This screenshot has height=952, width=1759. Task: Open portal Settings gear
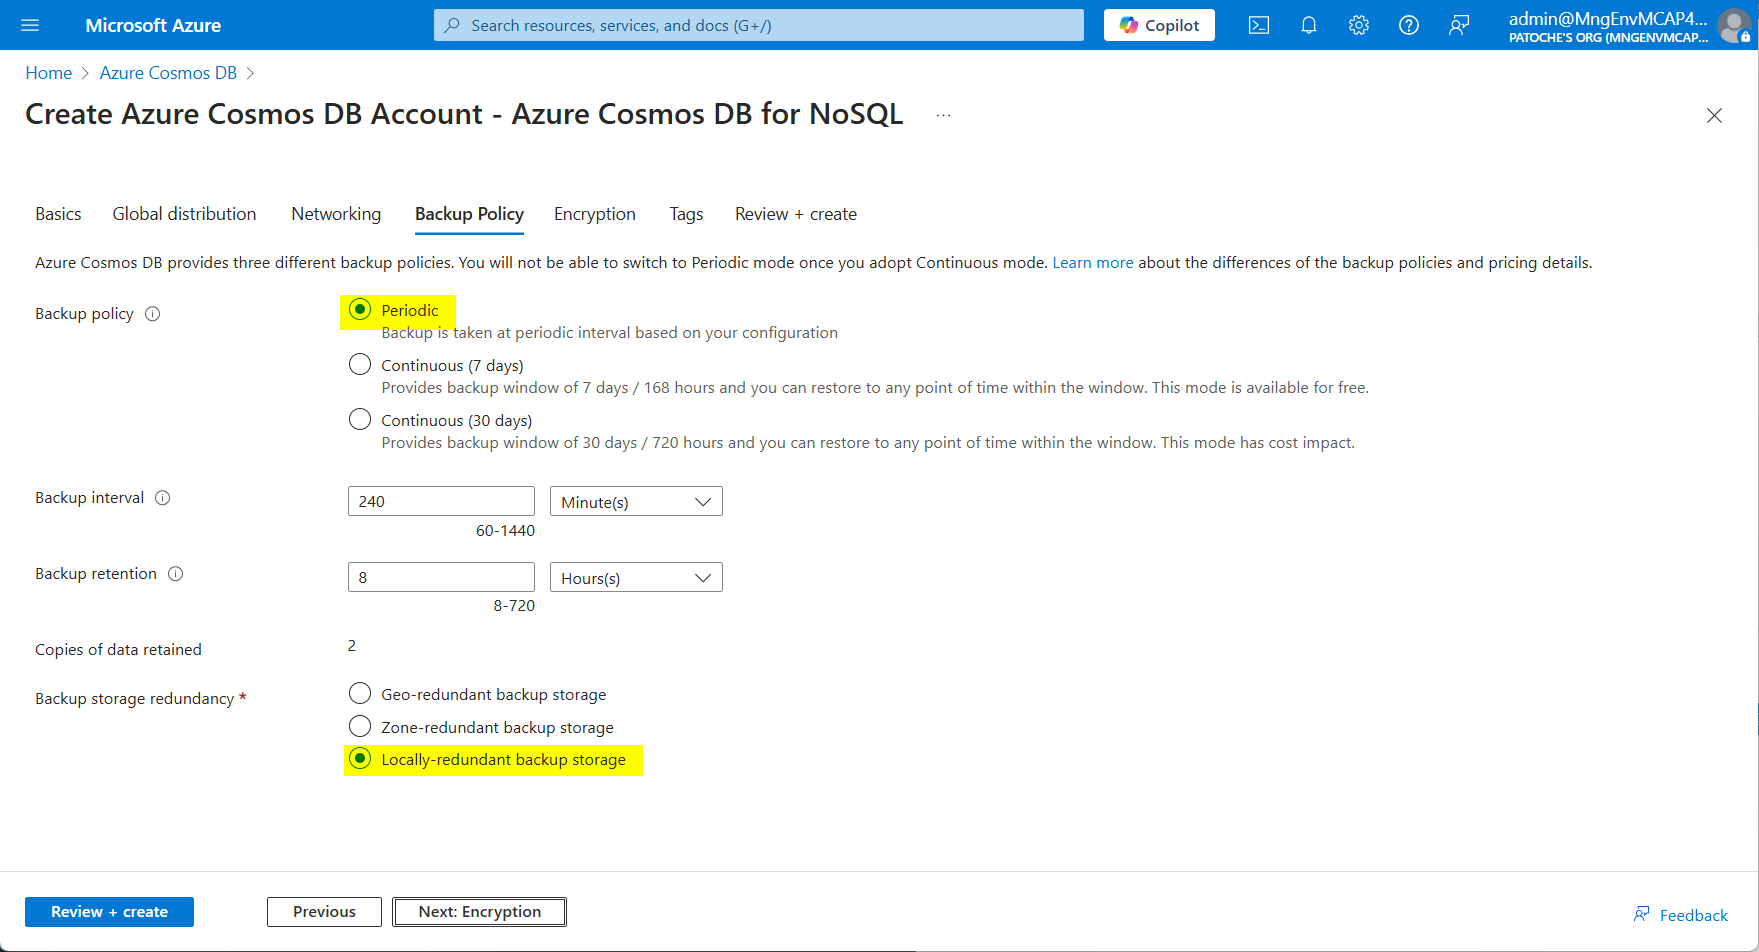pos(1358,25)
